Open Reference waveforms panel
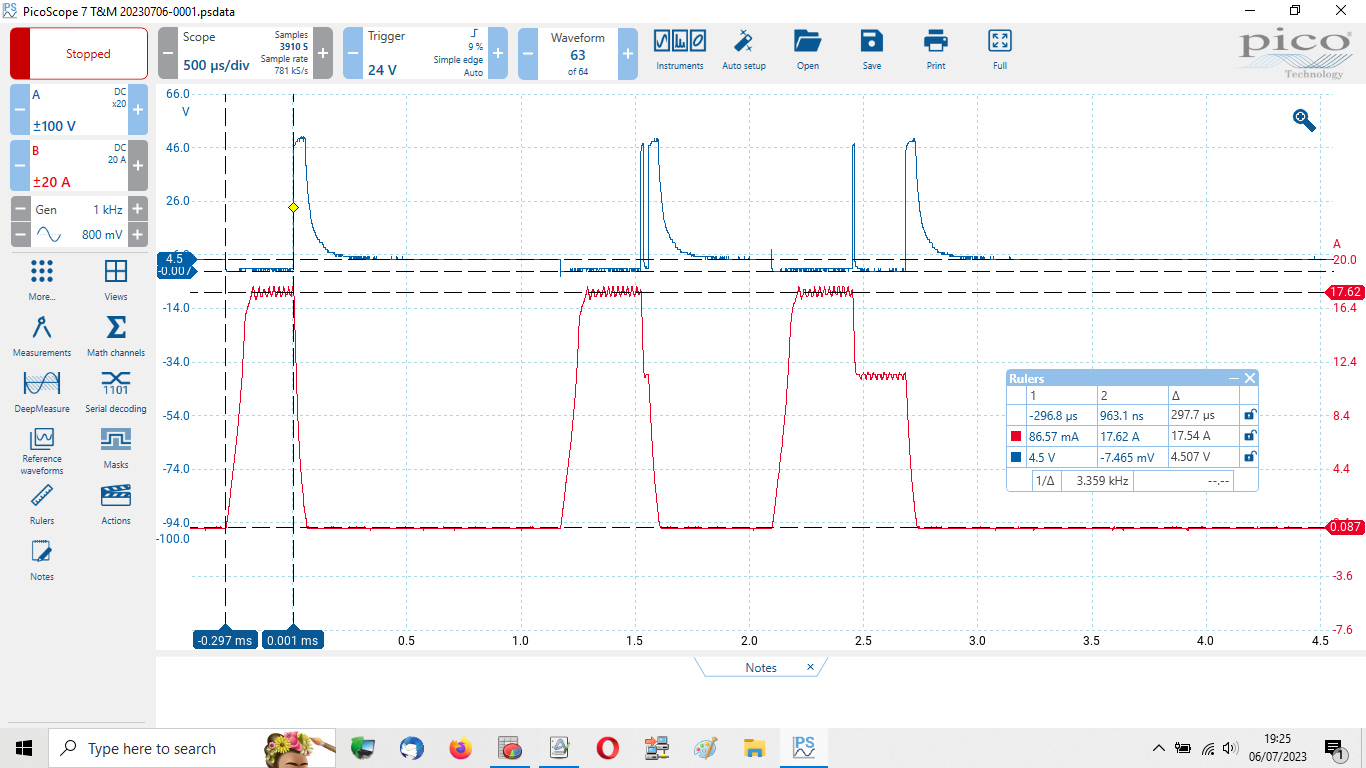Image resolution: width=1366 pixels, height=768 pixels. pos(41,450)
